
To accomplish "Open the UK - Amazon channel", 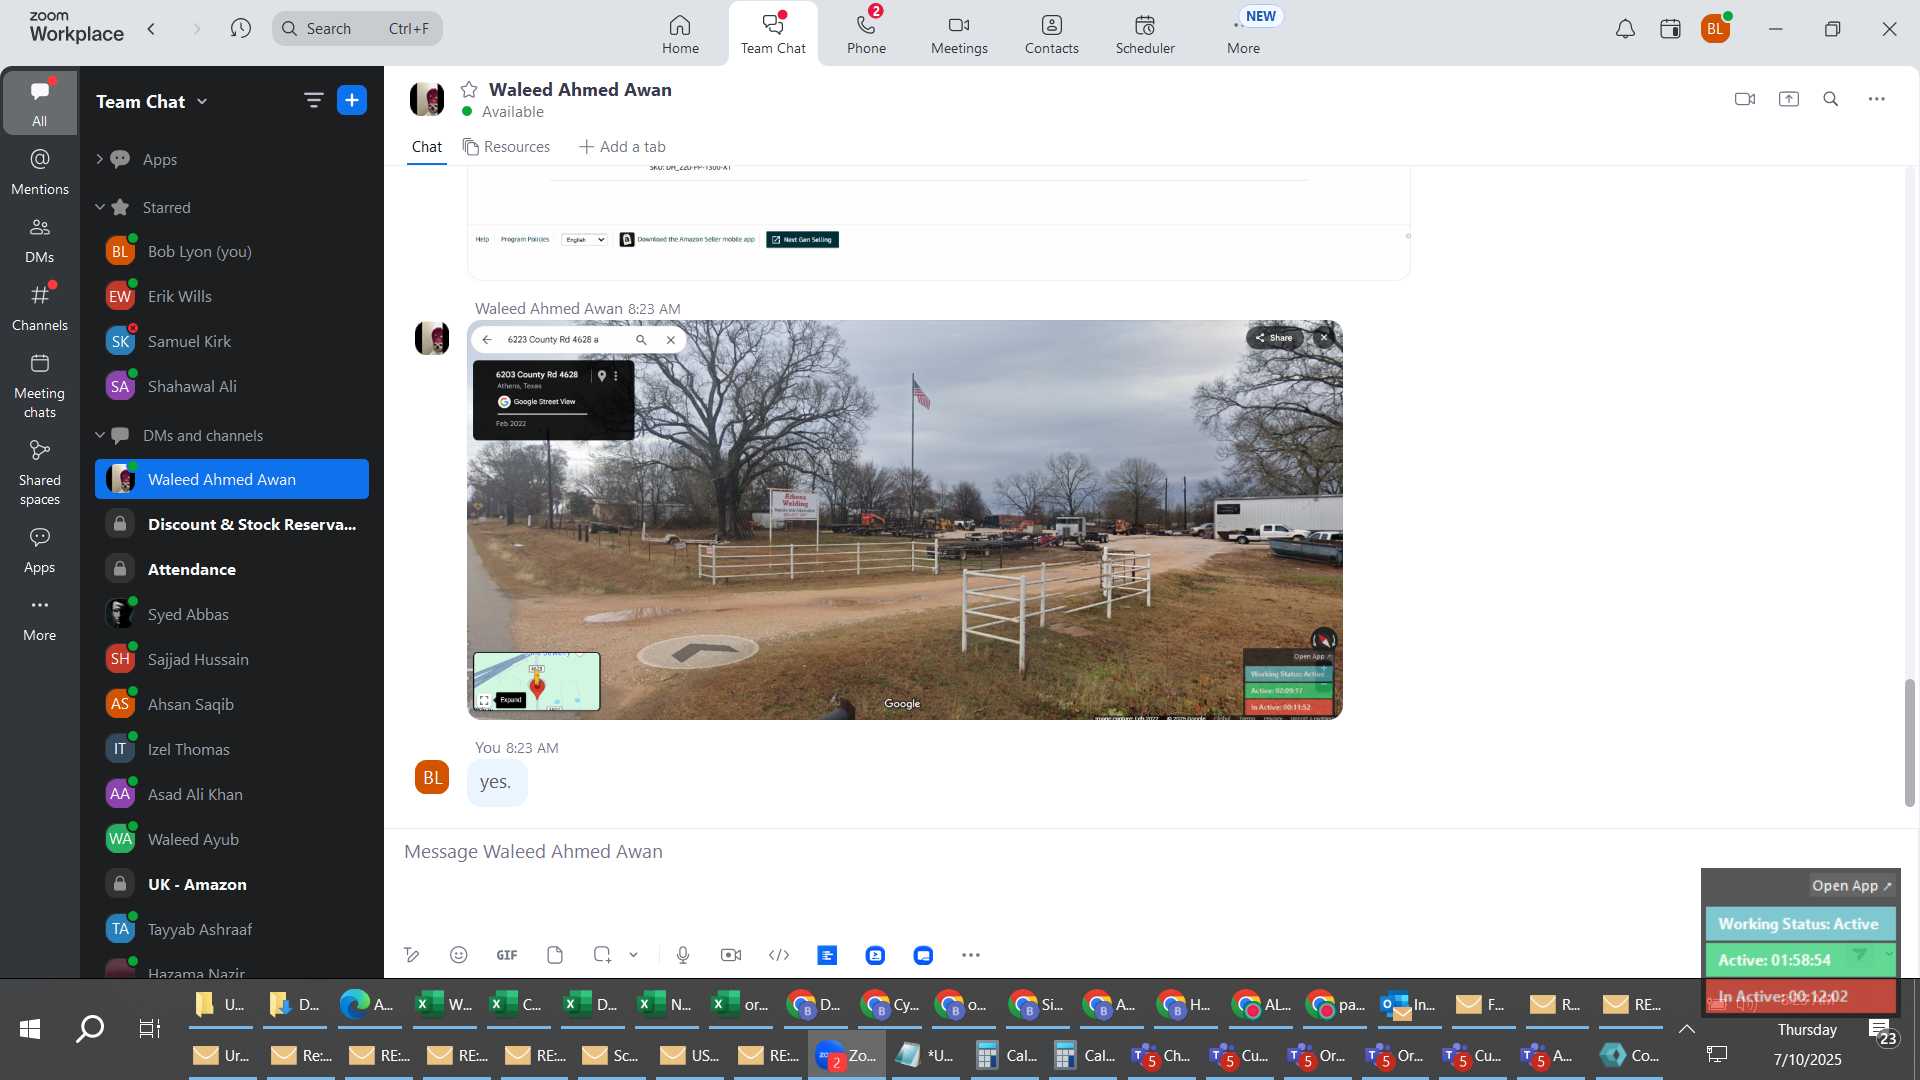I will click(232, 884).
